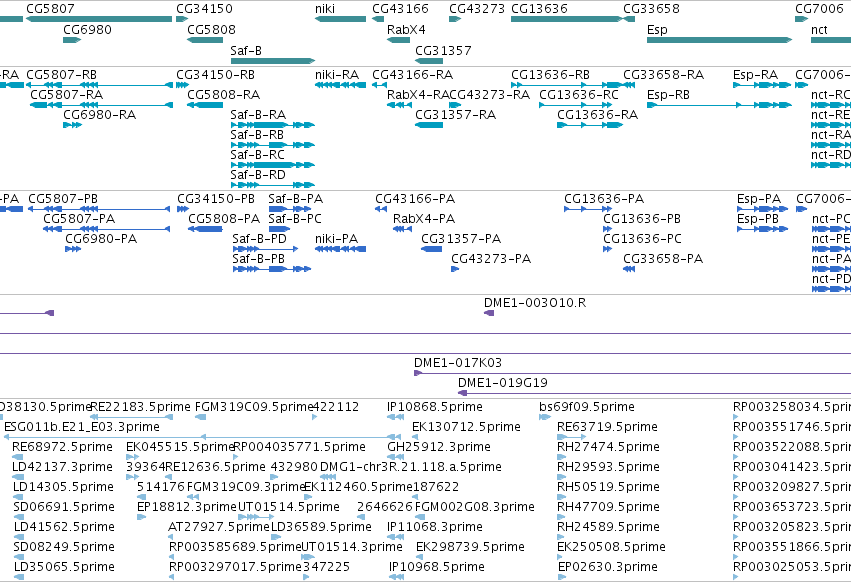Click EST GH25912.3prime
Viewport: 851px width, 582px height.
395,457
